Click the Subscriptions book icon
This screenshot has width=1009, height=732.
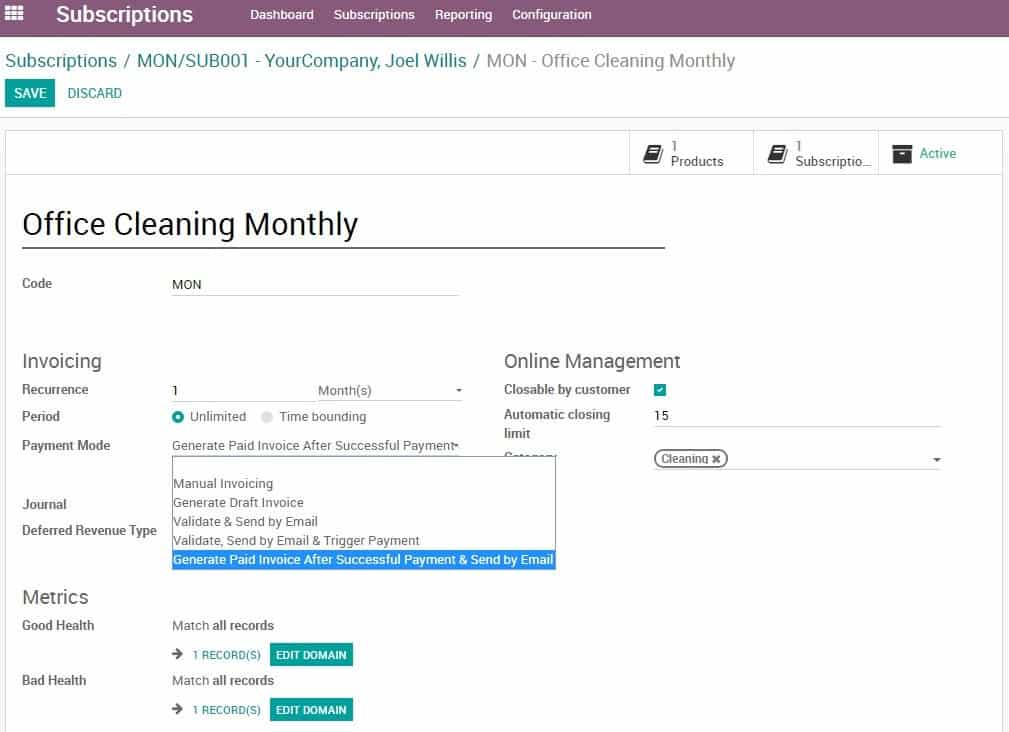pyautogui.click(x=777, y=153)
